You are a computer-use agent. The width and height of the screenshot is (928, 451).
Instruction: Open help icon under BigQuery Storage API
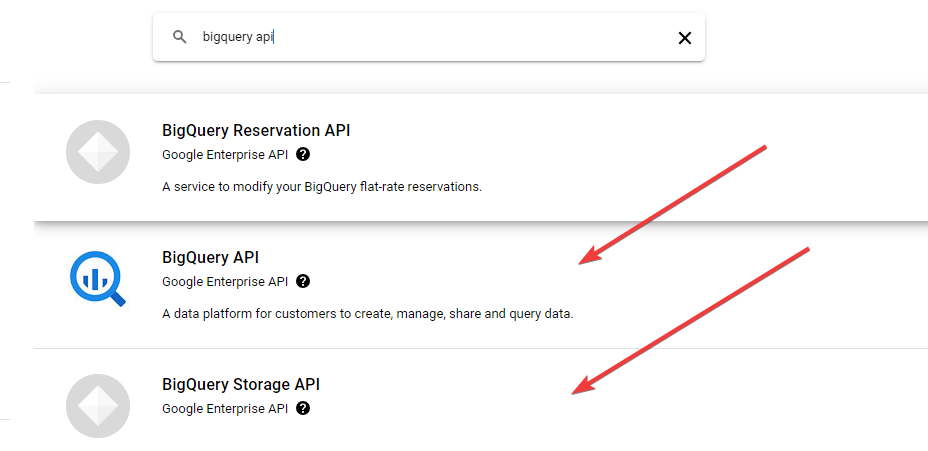(303, 408)
